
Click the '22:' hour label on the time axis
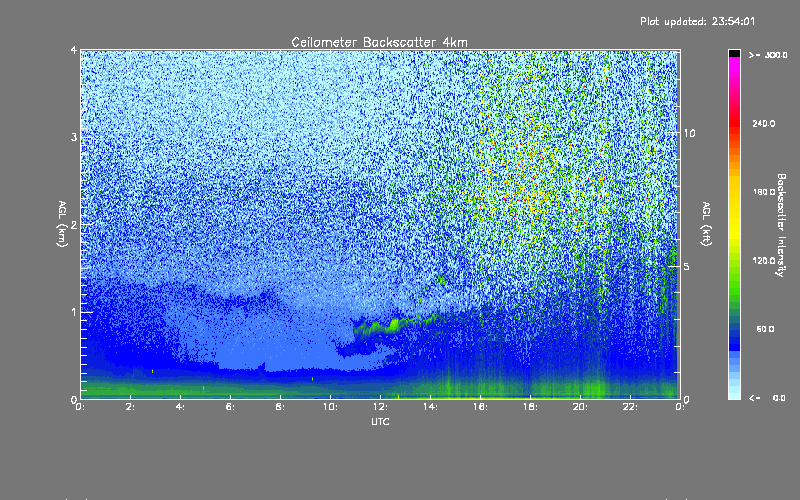(x=630, y=407)
